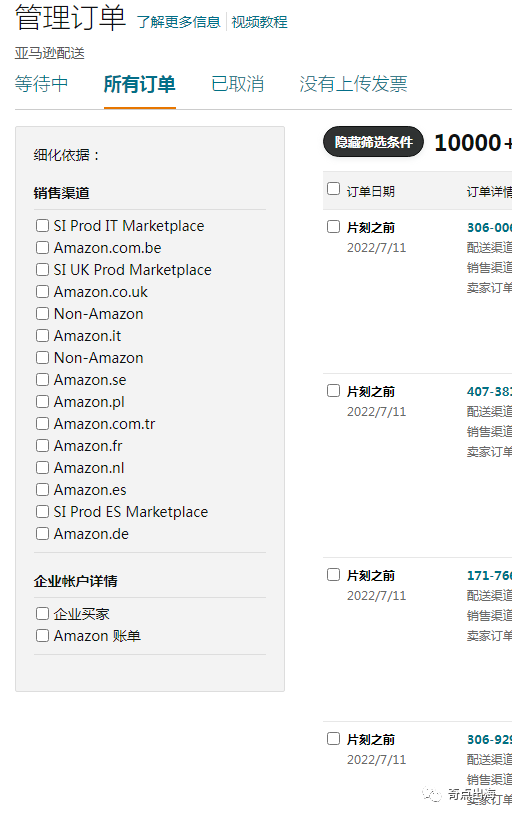Click the 隐藏筛选条件 hide filters button
The width and height of the screenshot is (512, 817).
373,142
